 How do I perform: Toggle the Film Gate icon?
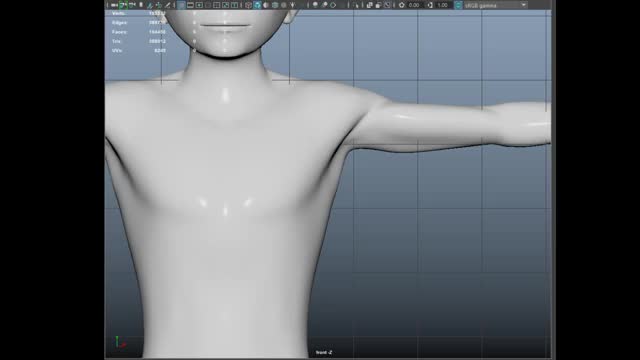(x=190, y=5)
